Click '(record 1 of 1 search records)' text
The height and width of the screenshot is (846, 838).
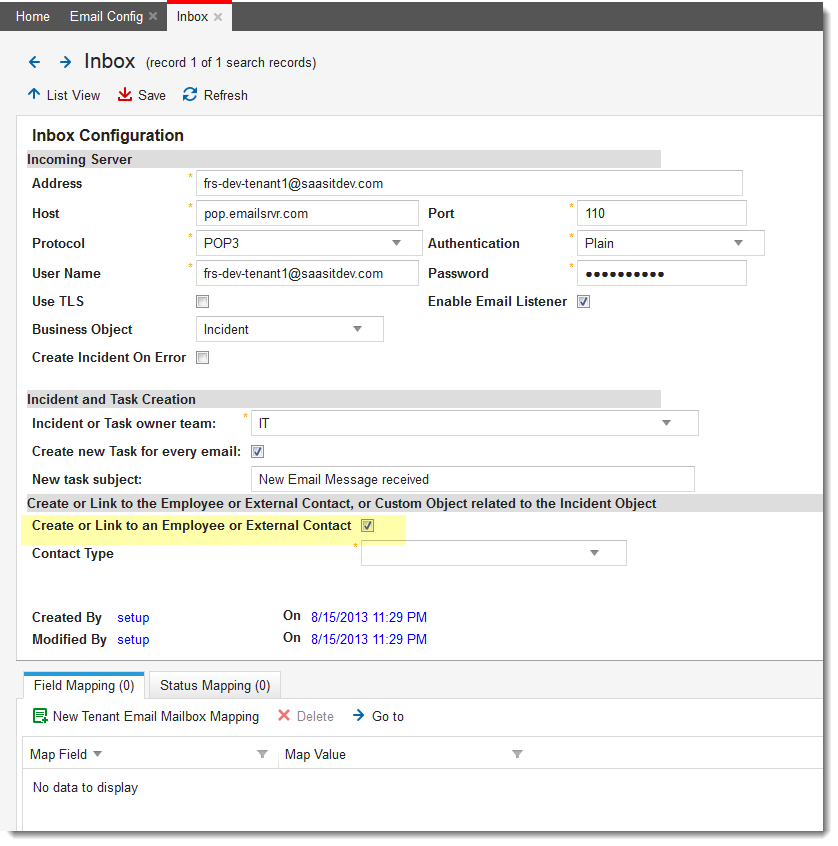[x=231, y=63]
